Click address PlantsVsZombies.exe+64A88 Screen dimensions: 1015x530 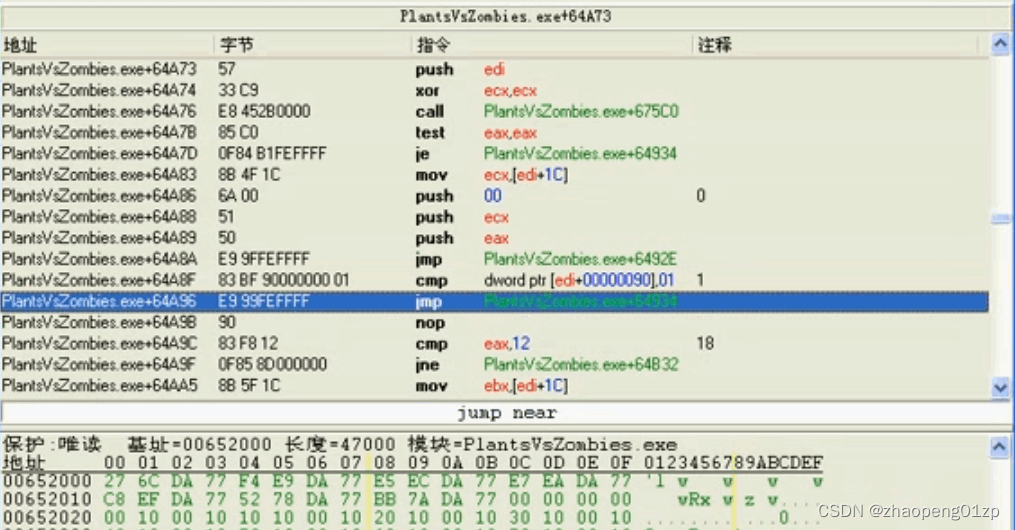point(99,217)
